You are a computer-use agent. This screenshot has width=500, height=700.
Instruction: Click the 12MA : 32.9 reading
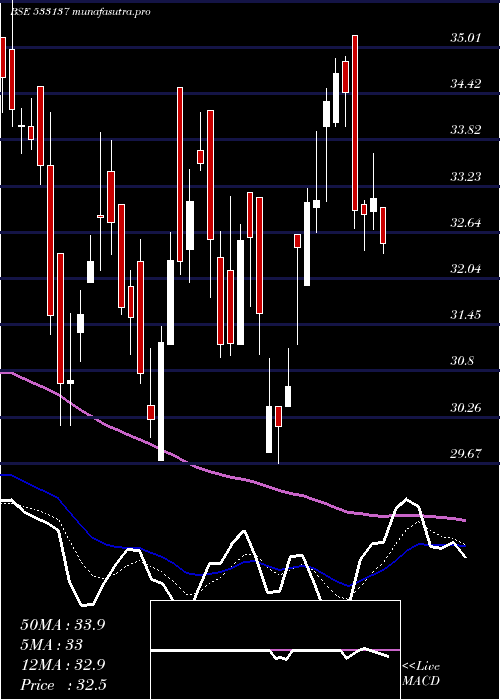point(62,665)
